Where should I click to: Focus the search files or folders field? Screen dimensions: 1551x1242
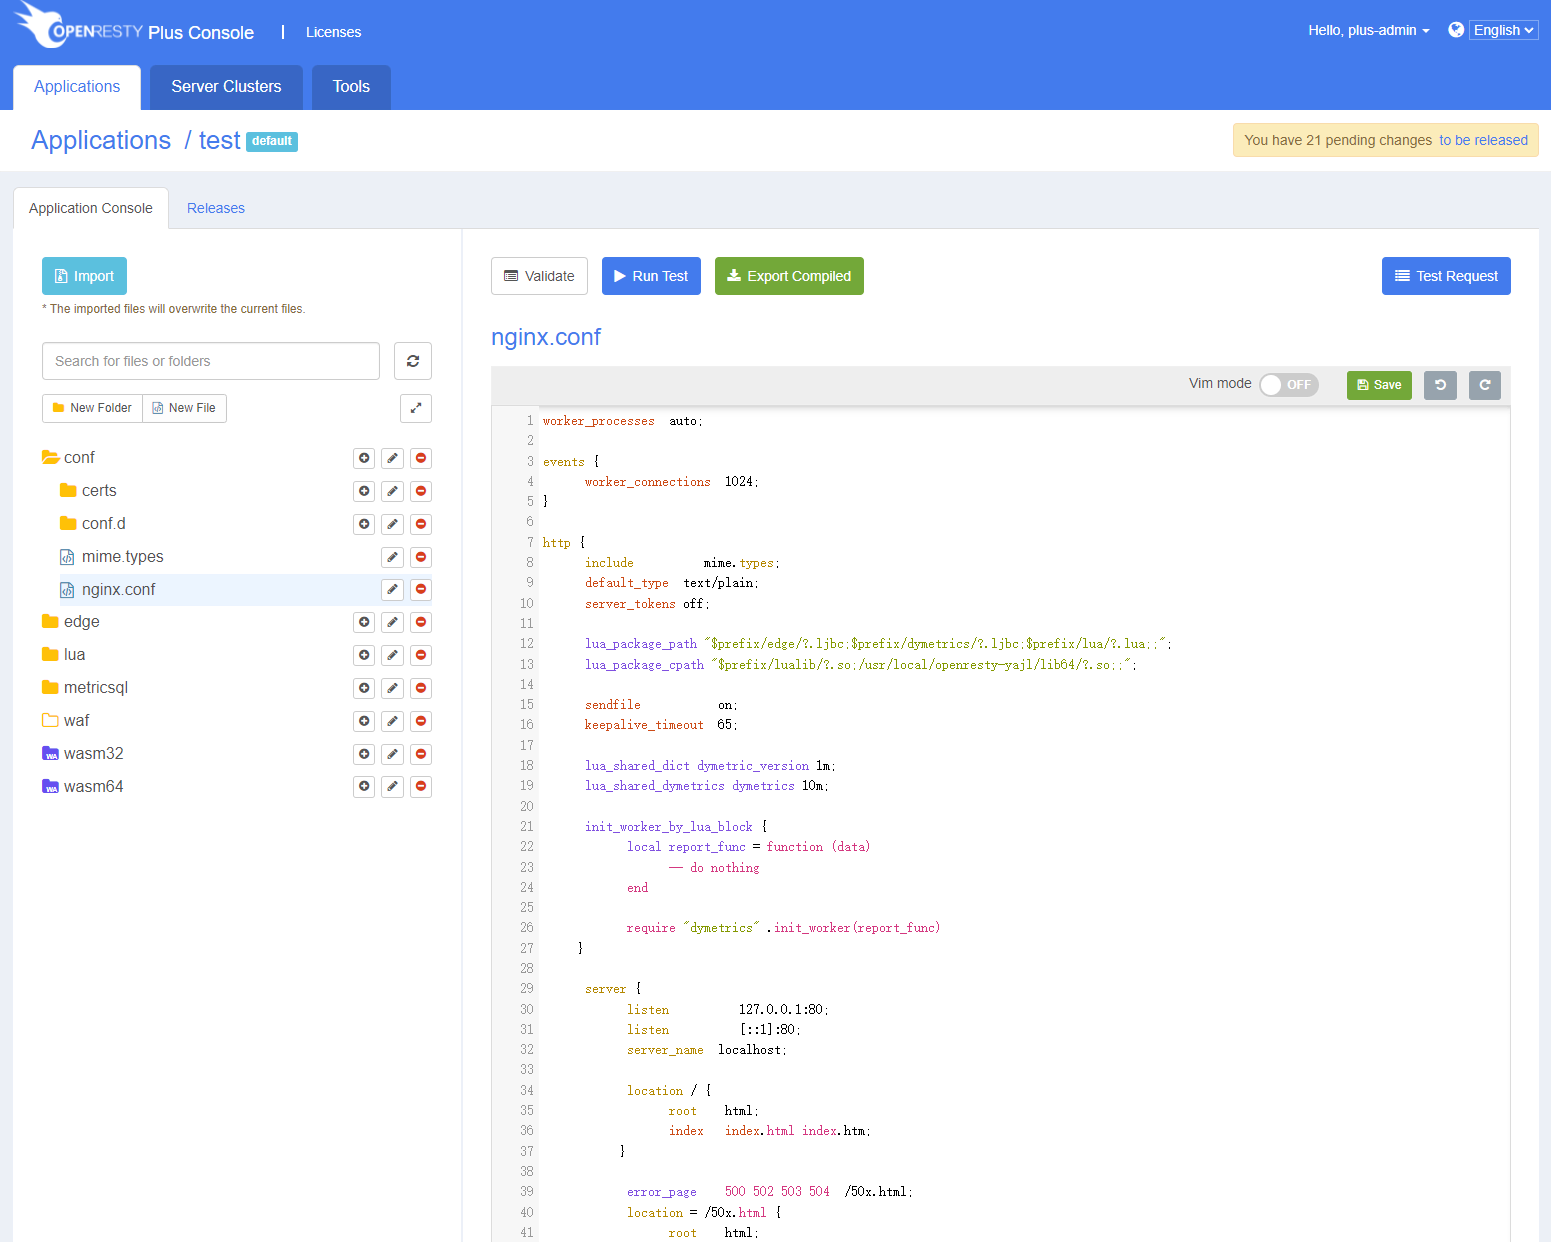pyautogui.click(x=211, y=361)
